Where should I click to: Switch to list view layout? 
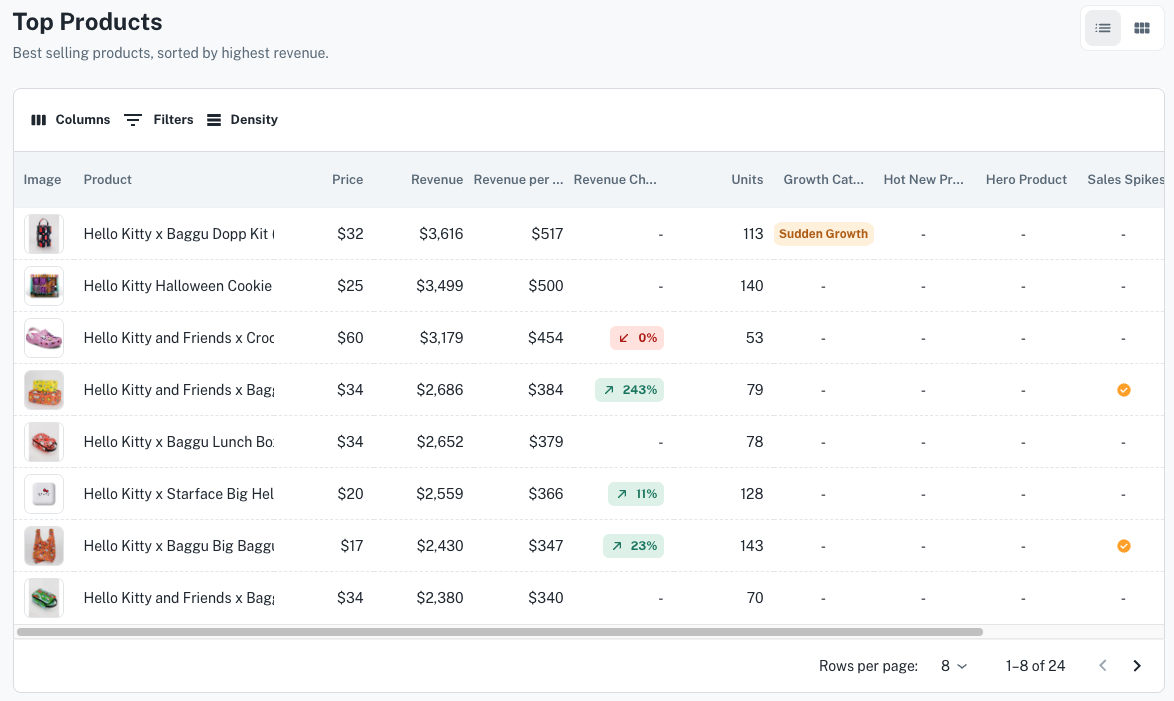(x=1102, y=28)
